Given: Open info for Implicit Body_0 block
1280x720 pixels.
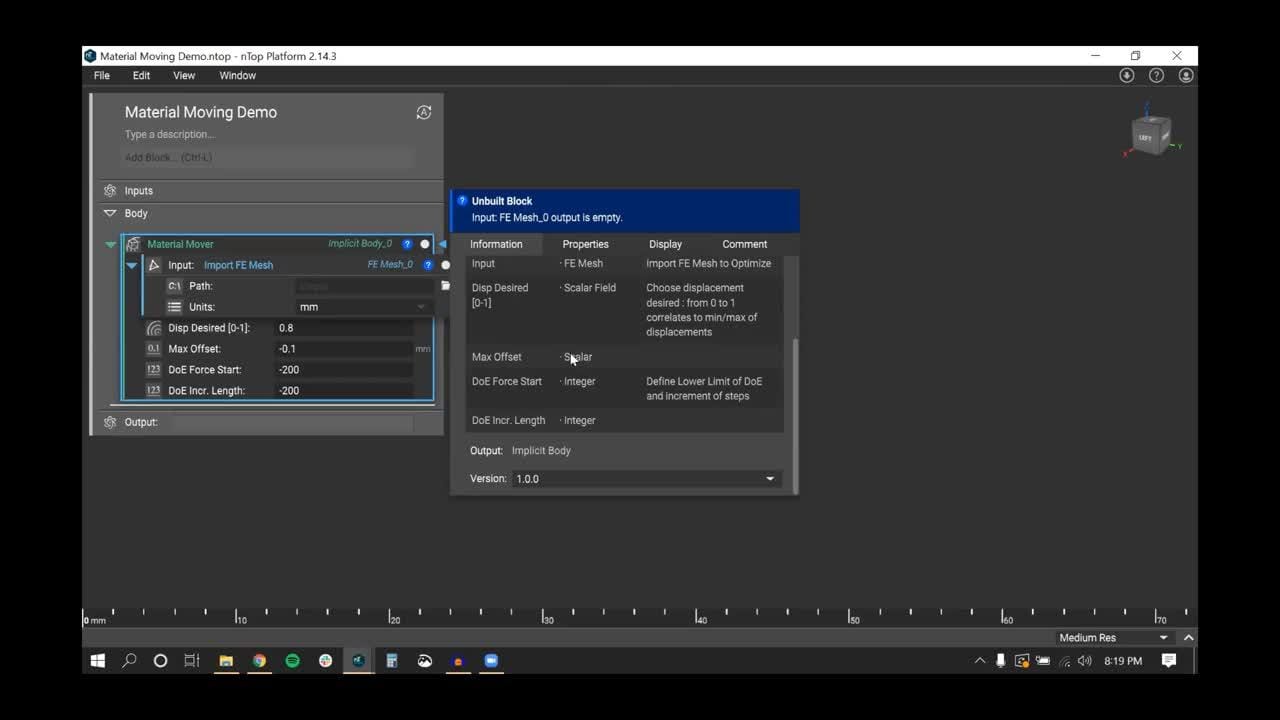Looking at the screenshot, I should (407, 244).
